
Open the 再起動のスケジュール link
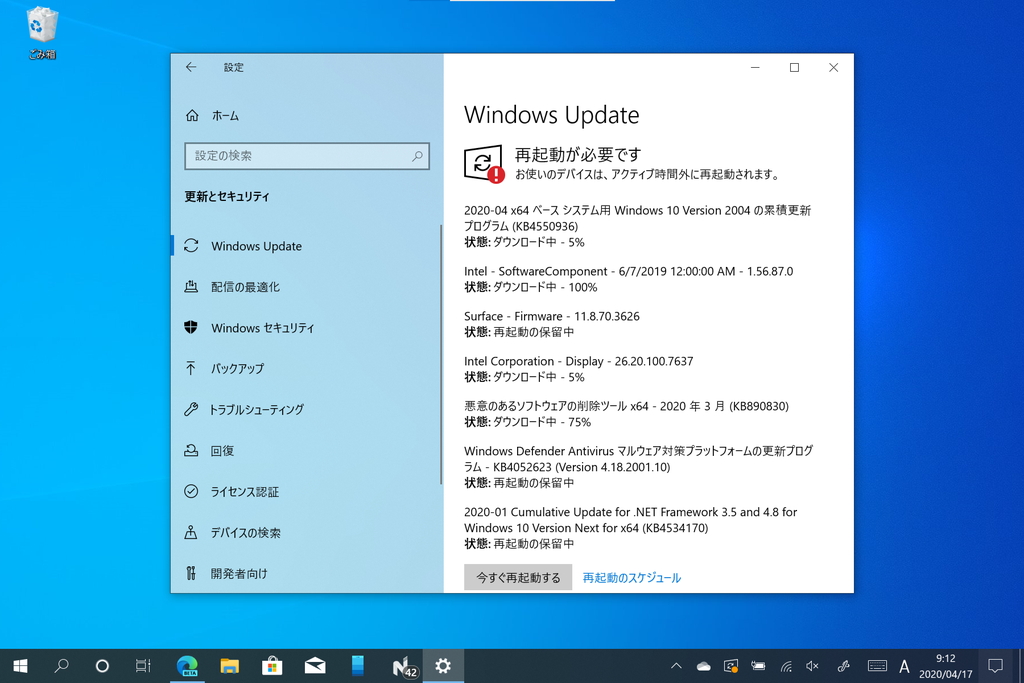[631, 577]
